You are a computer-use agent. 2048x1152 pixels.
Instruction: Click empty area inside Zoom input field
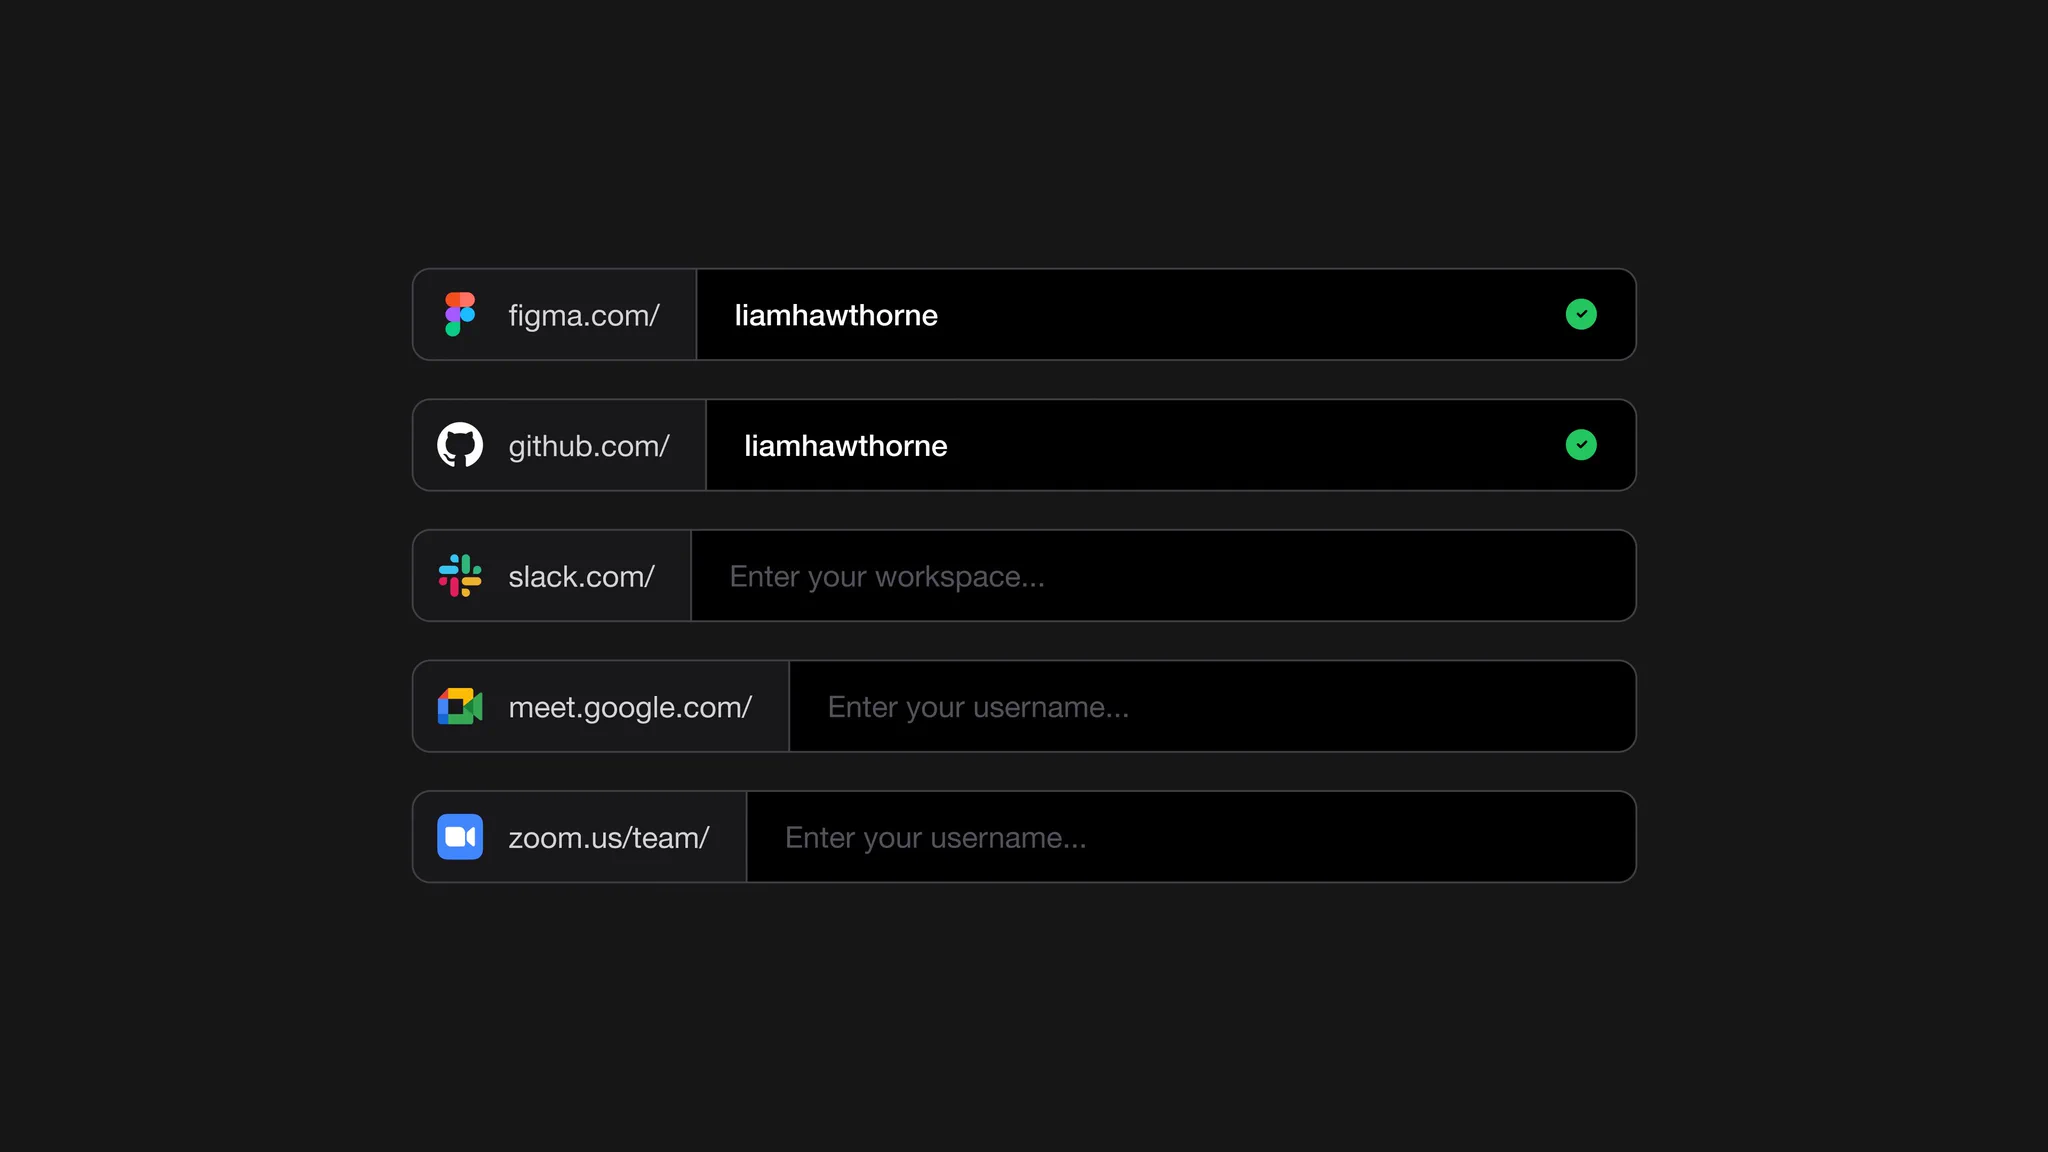pos(1360,837)
